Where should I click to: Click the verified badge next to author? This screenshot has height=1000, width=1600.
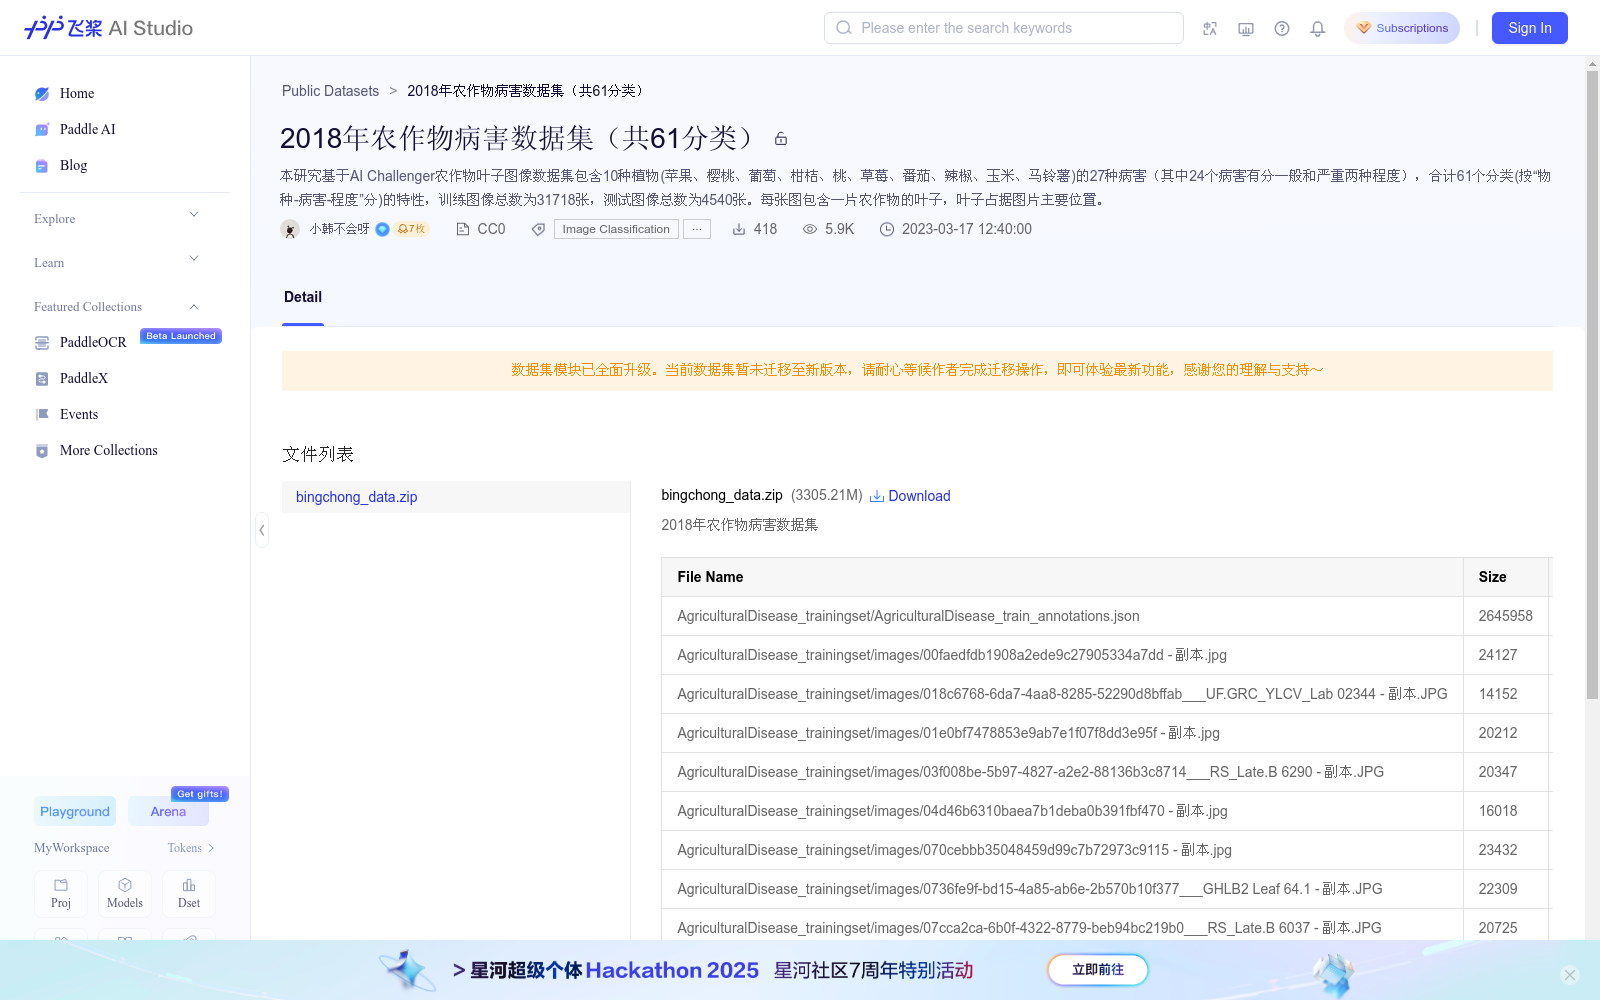(x=382, y=229)
